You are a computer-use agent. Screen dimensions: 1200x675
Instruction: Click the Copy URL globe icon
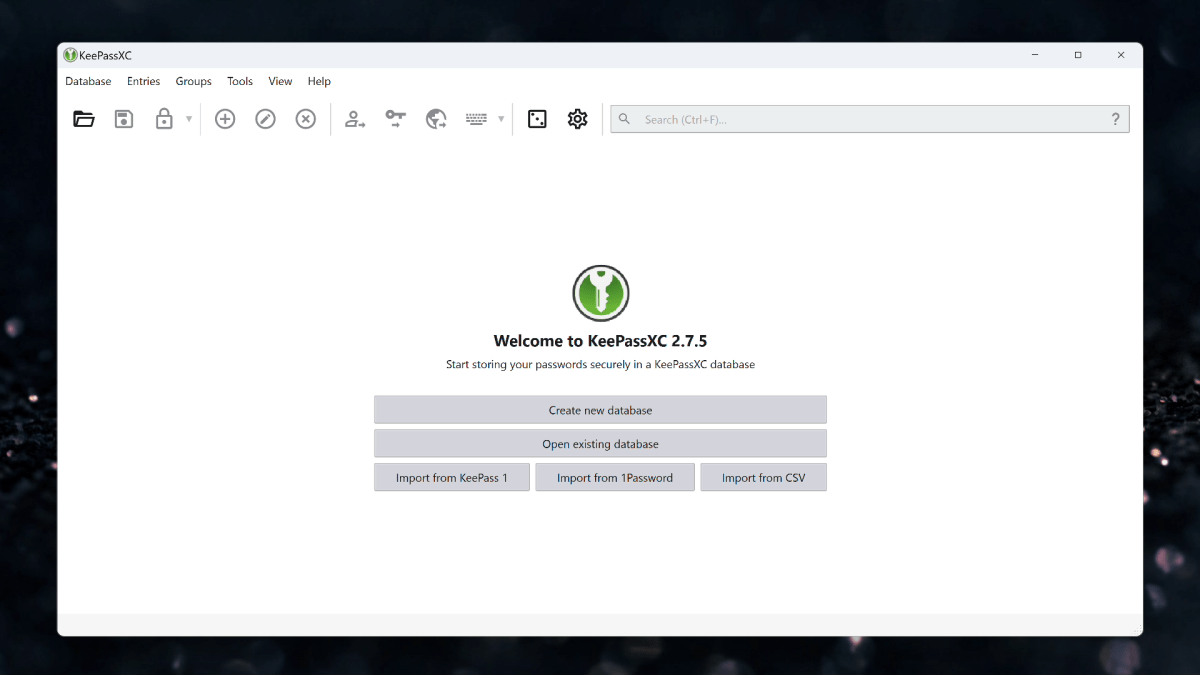(436, 119)
